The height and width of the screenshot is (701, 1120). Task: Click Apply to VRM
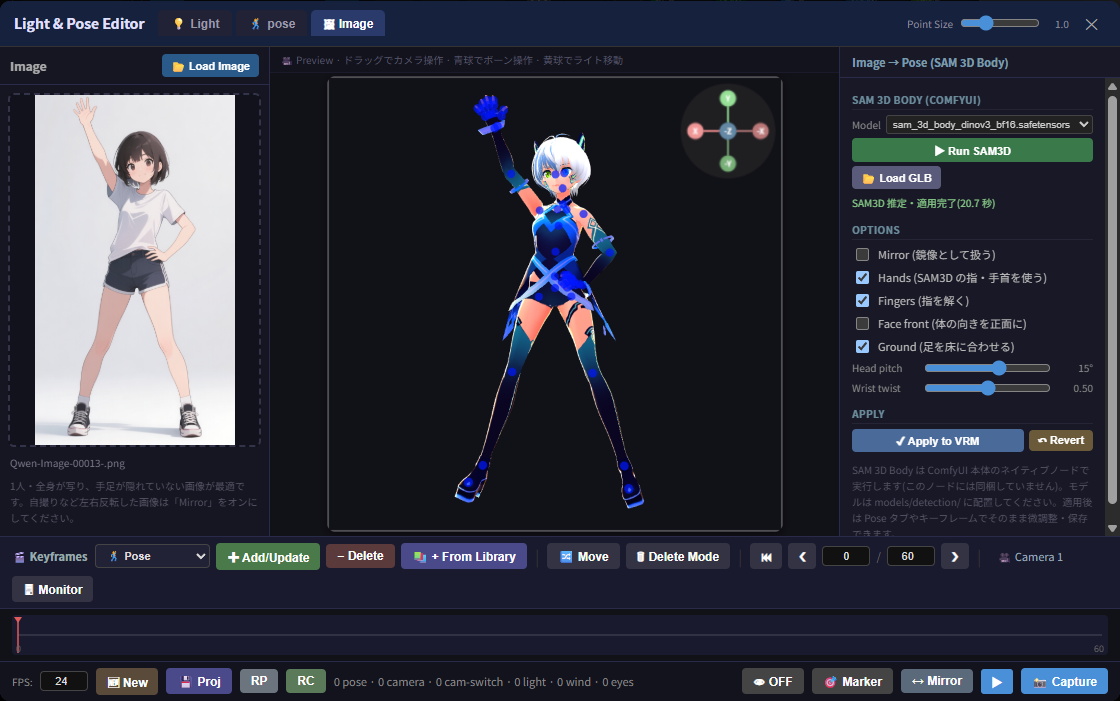[x=937, y=441]
